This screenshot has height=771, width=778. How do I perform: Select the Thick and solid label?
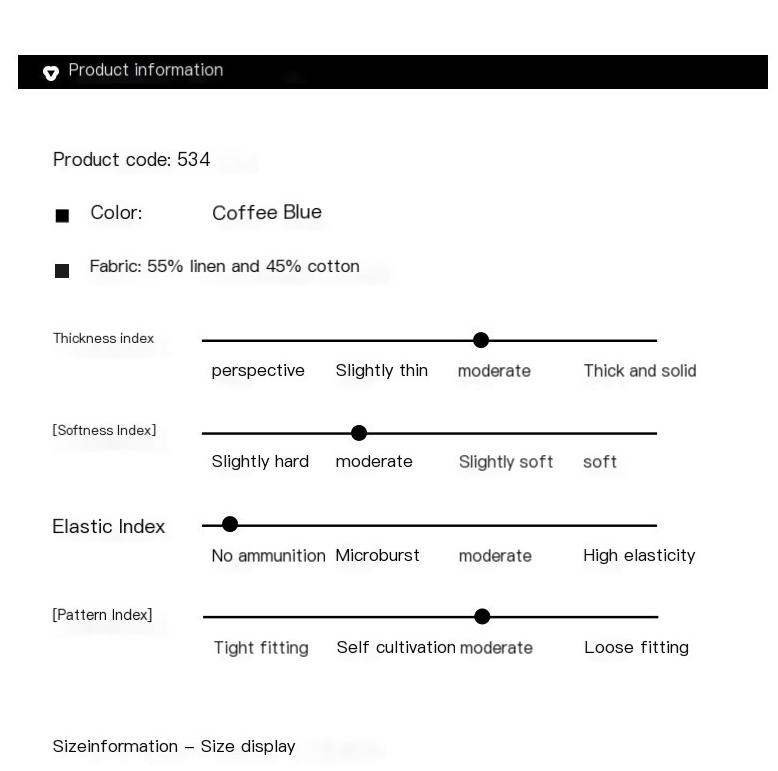(x=639, y=371)
